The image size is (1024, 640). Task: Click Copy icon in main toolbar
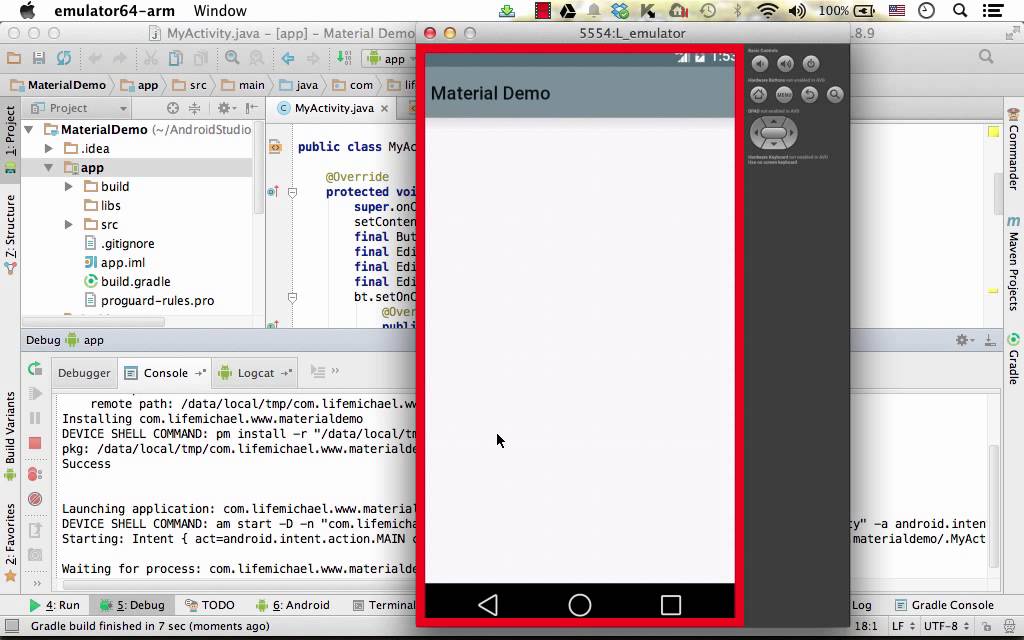pos(176,58)
